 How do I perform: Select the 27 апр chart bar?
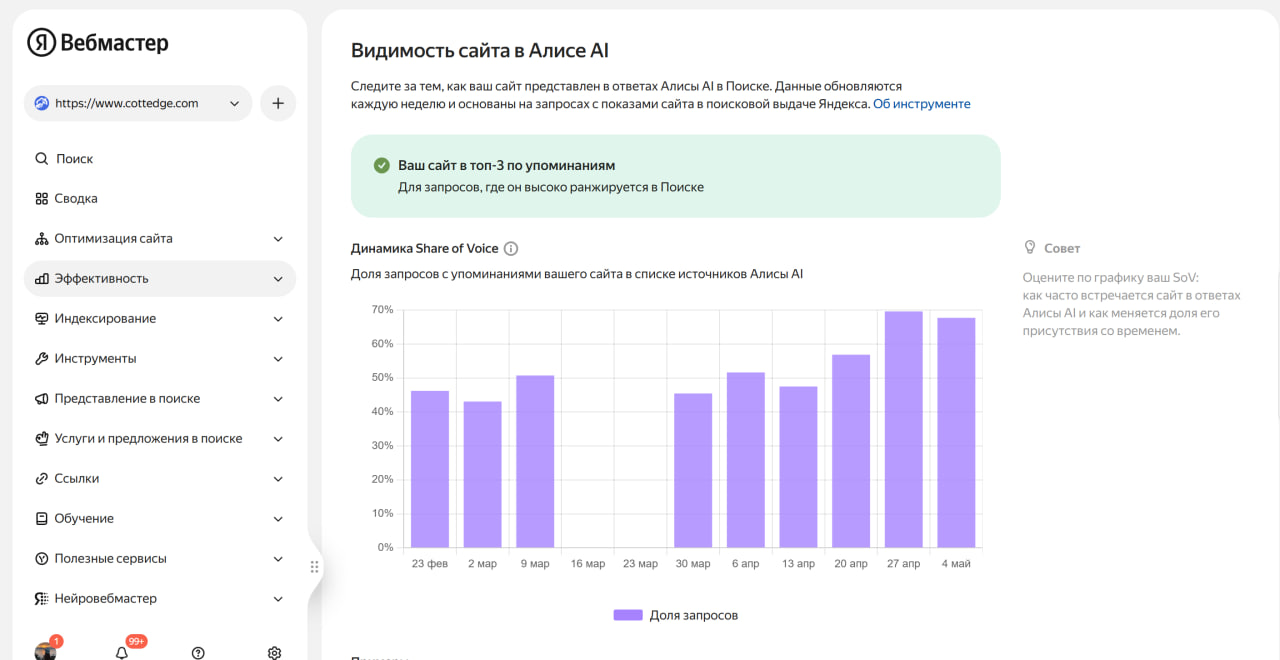click(904, 429)
